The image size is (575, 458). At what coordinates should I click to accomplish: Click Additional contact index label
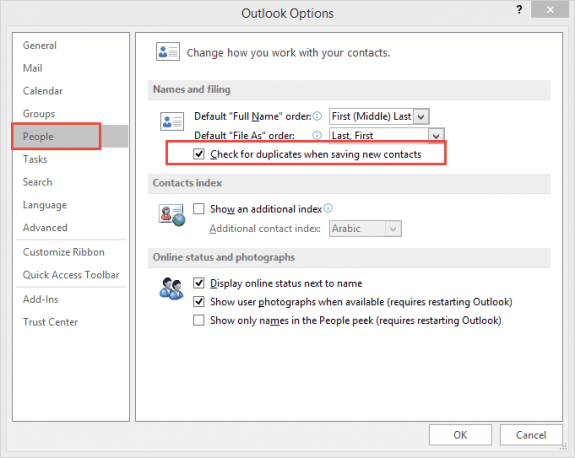point(265,229)
